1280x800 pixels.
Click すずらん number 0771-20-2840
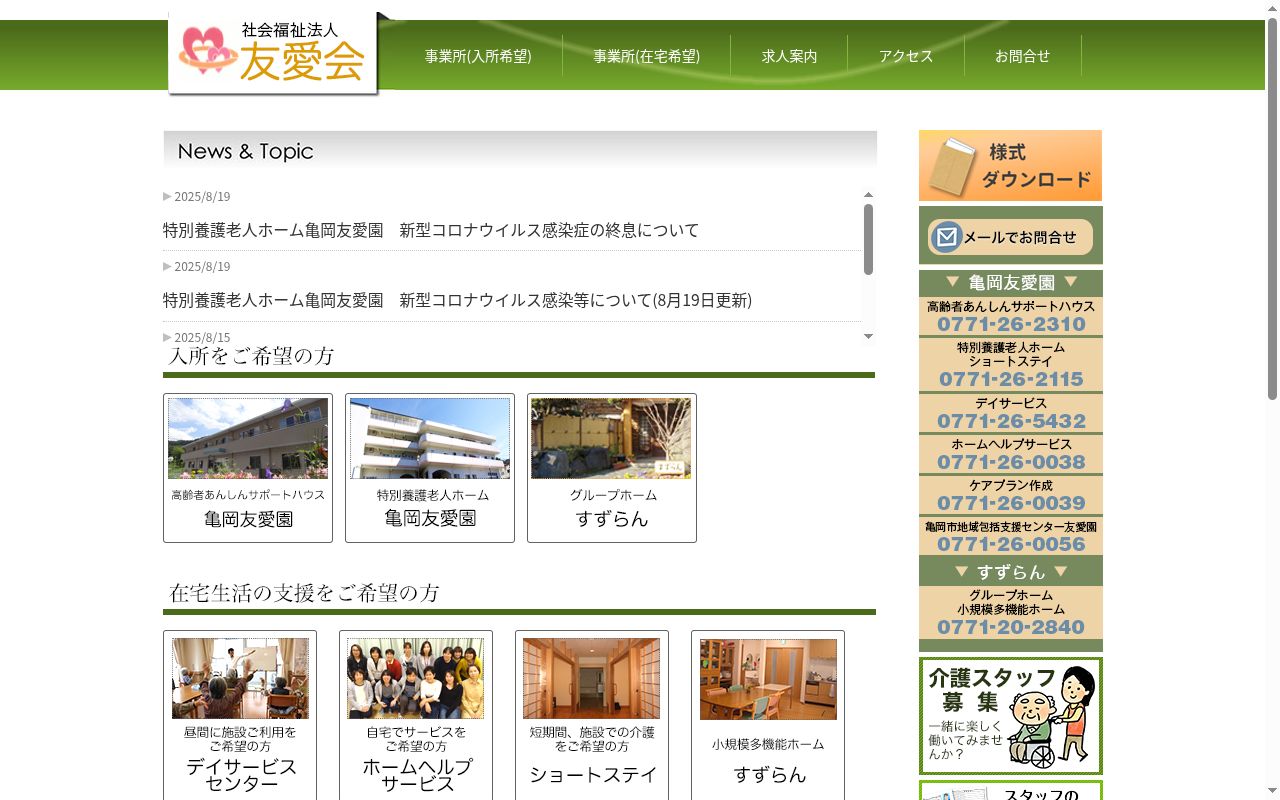(1011, 627)
